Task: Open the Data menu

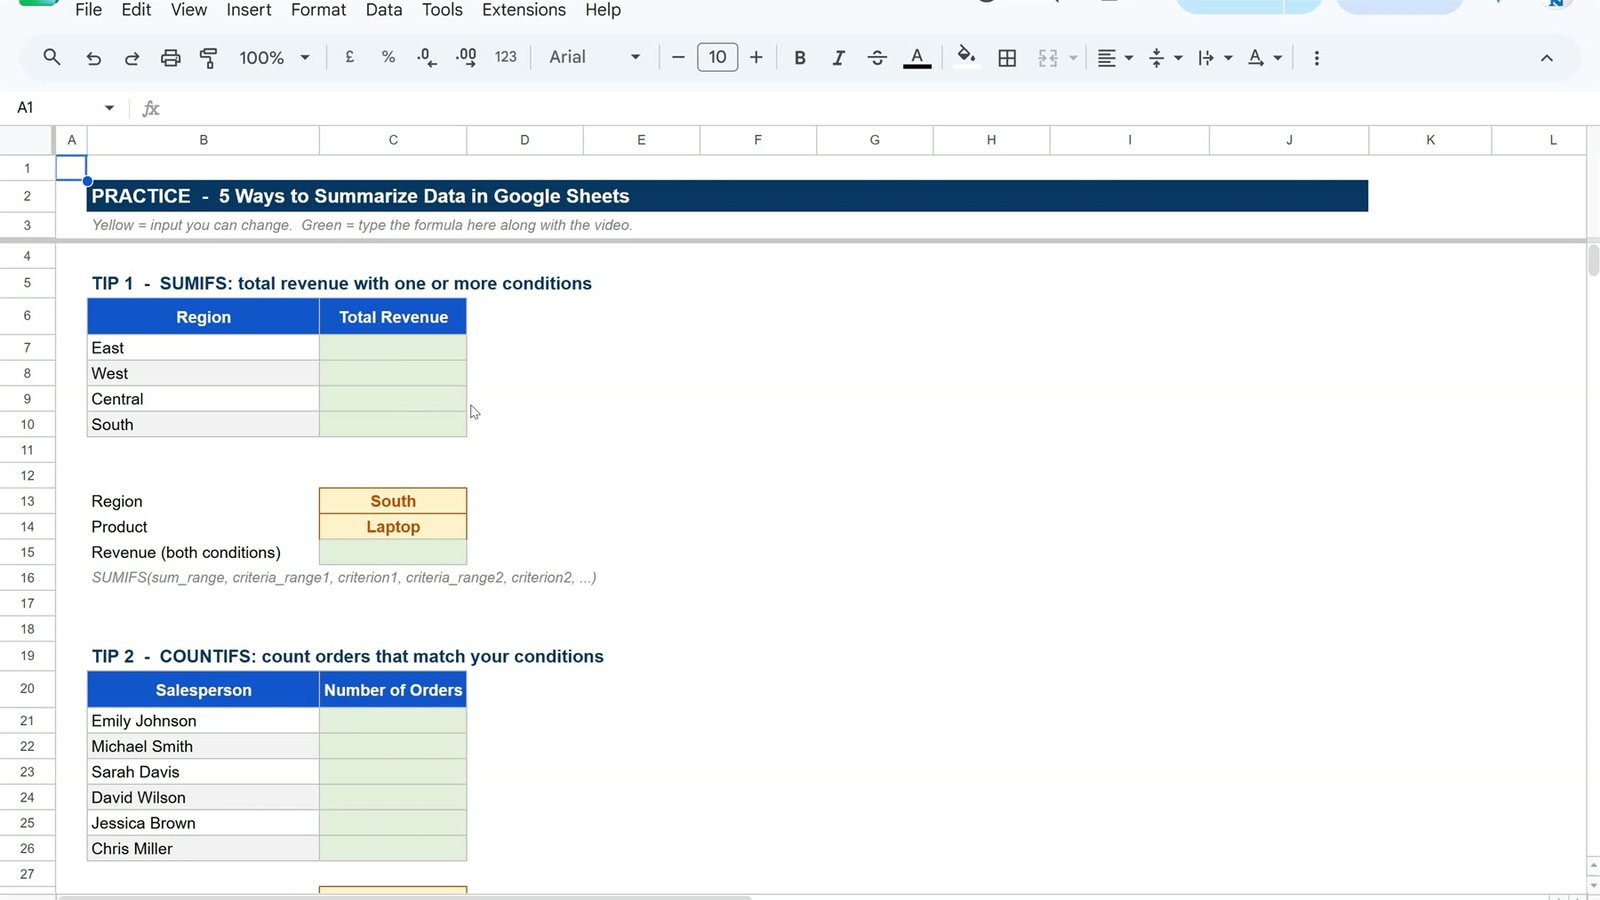Action: (384, 10)
